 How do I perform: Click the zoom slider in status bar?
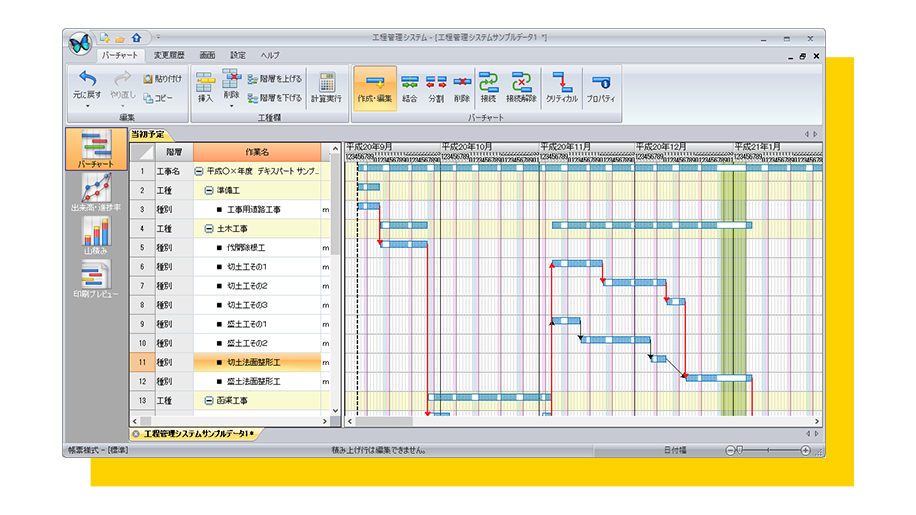pos(770,451)
